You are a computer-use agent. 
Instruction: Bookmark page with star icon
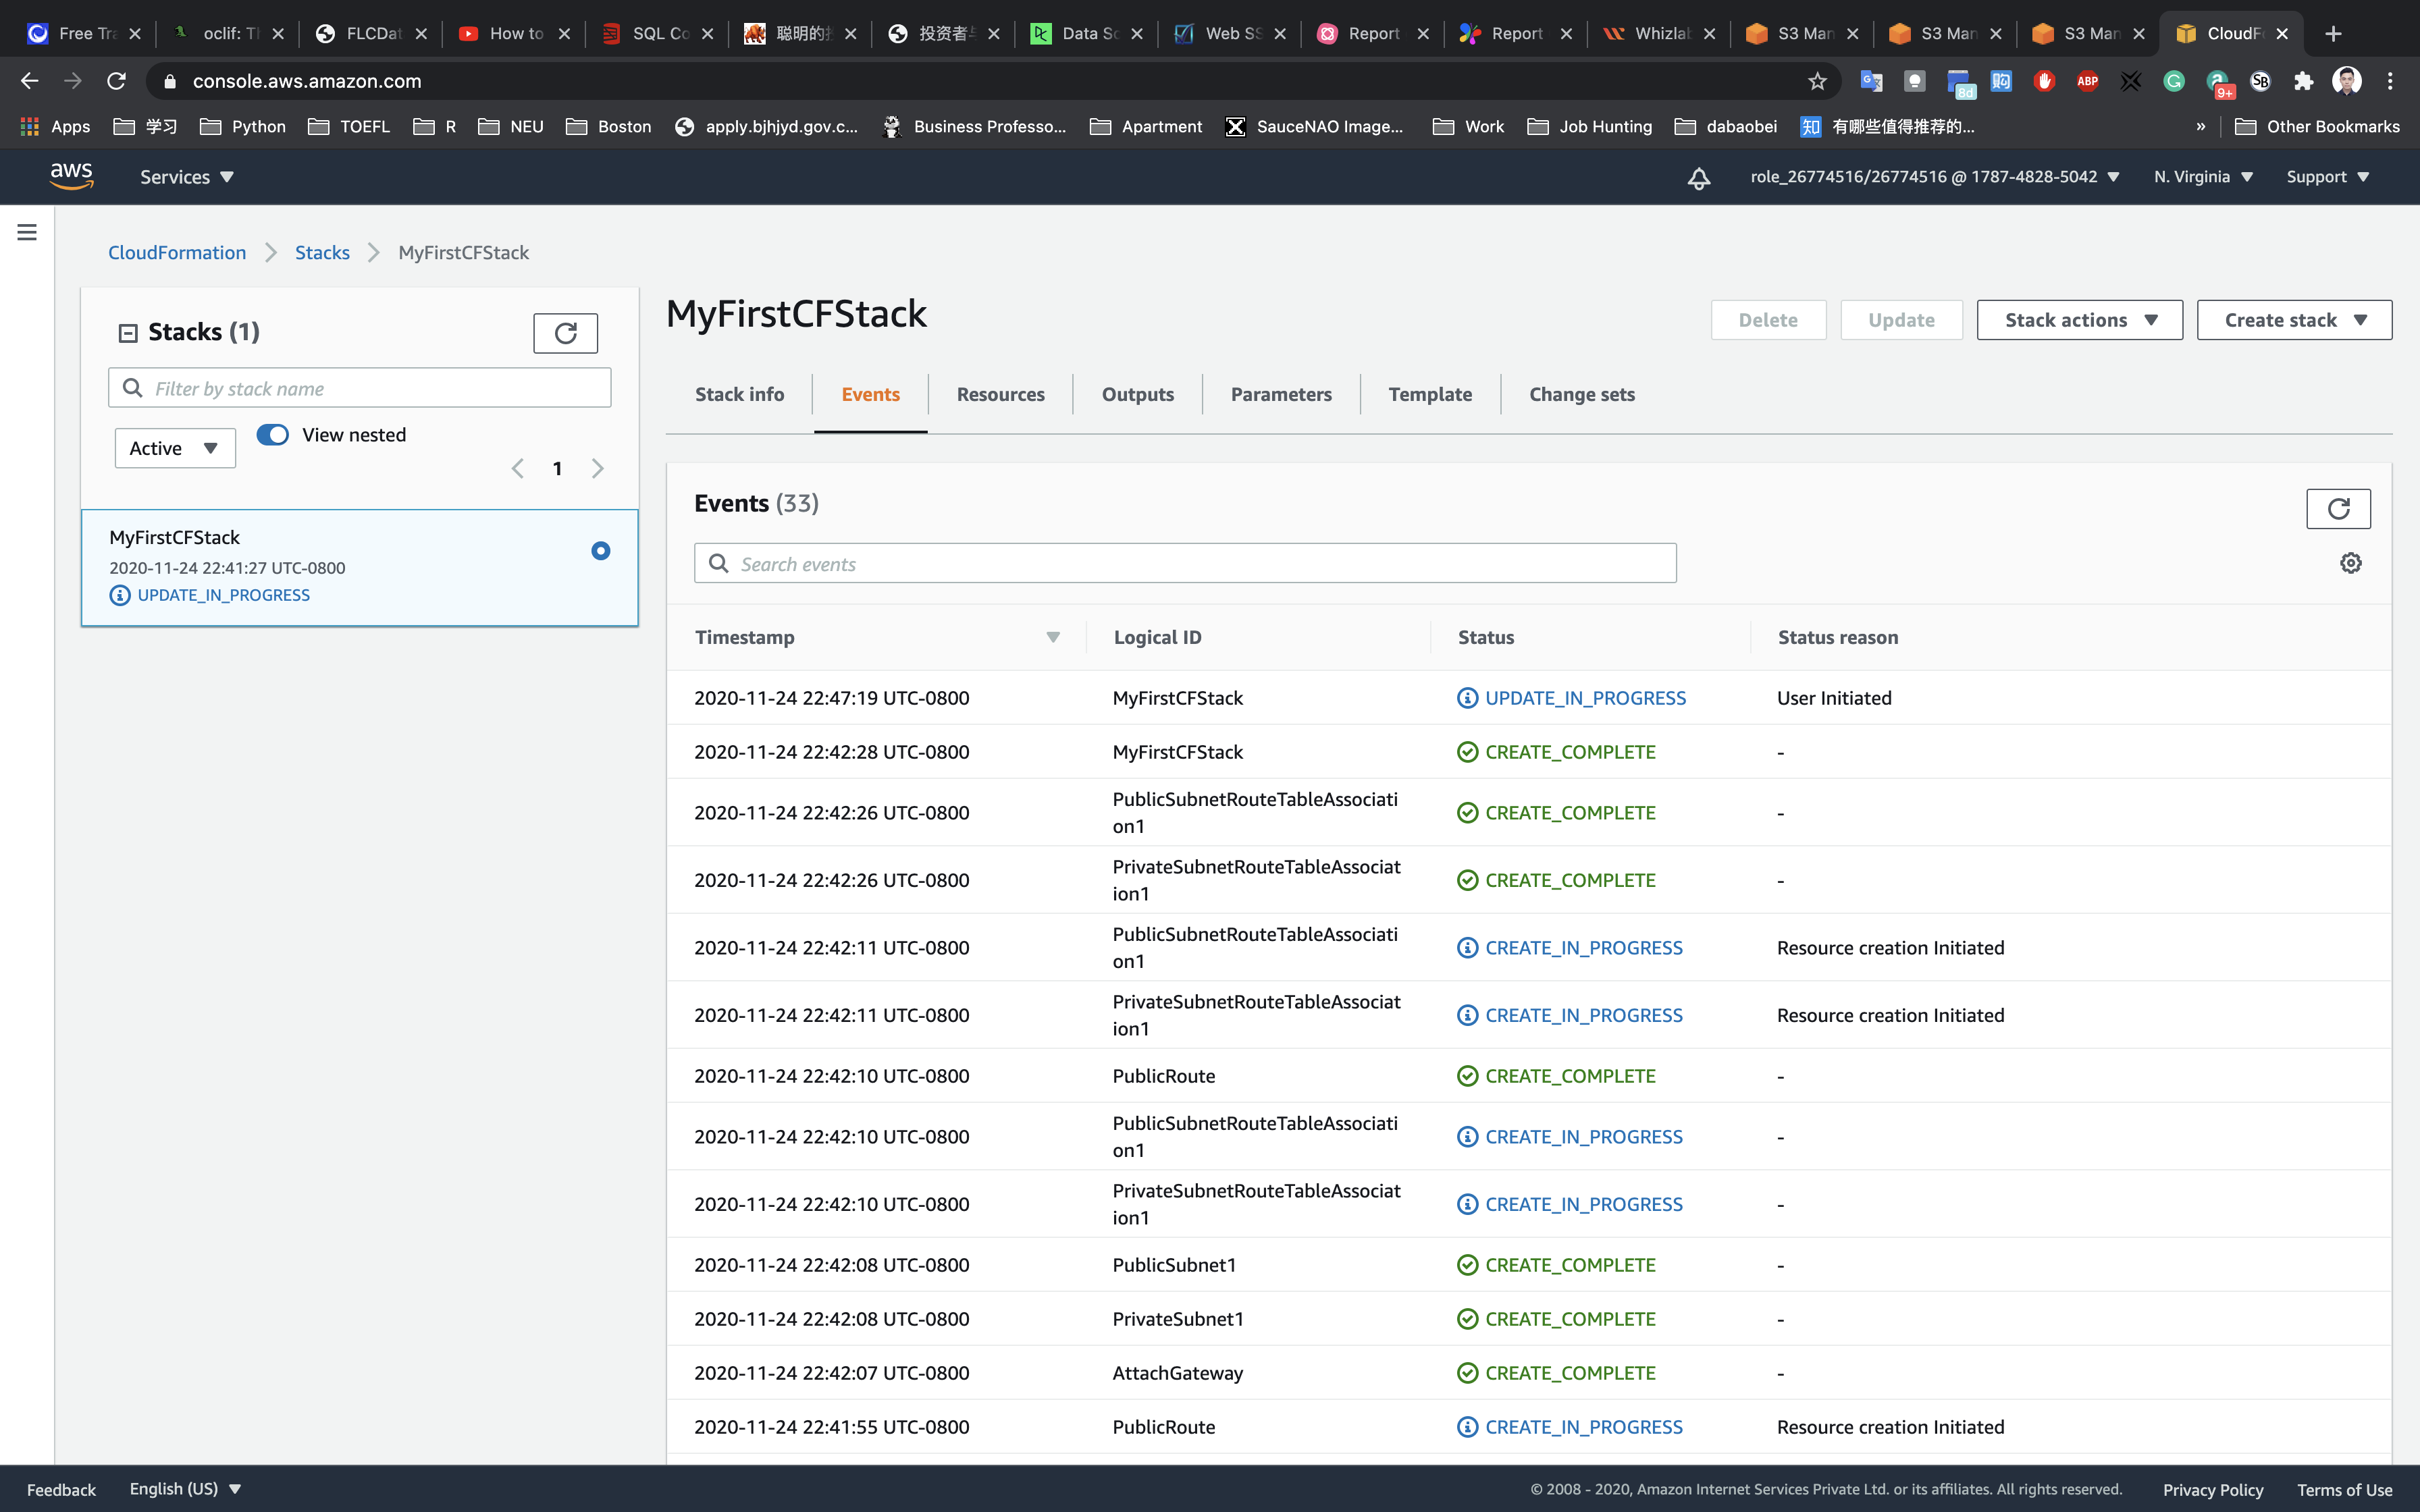1817,81
